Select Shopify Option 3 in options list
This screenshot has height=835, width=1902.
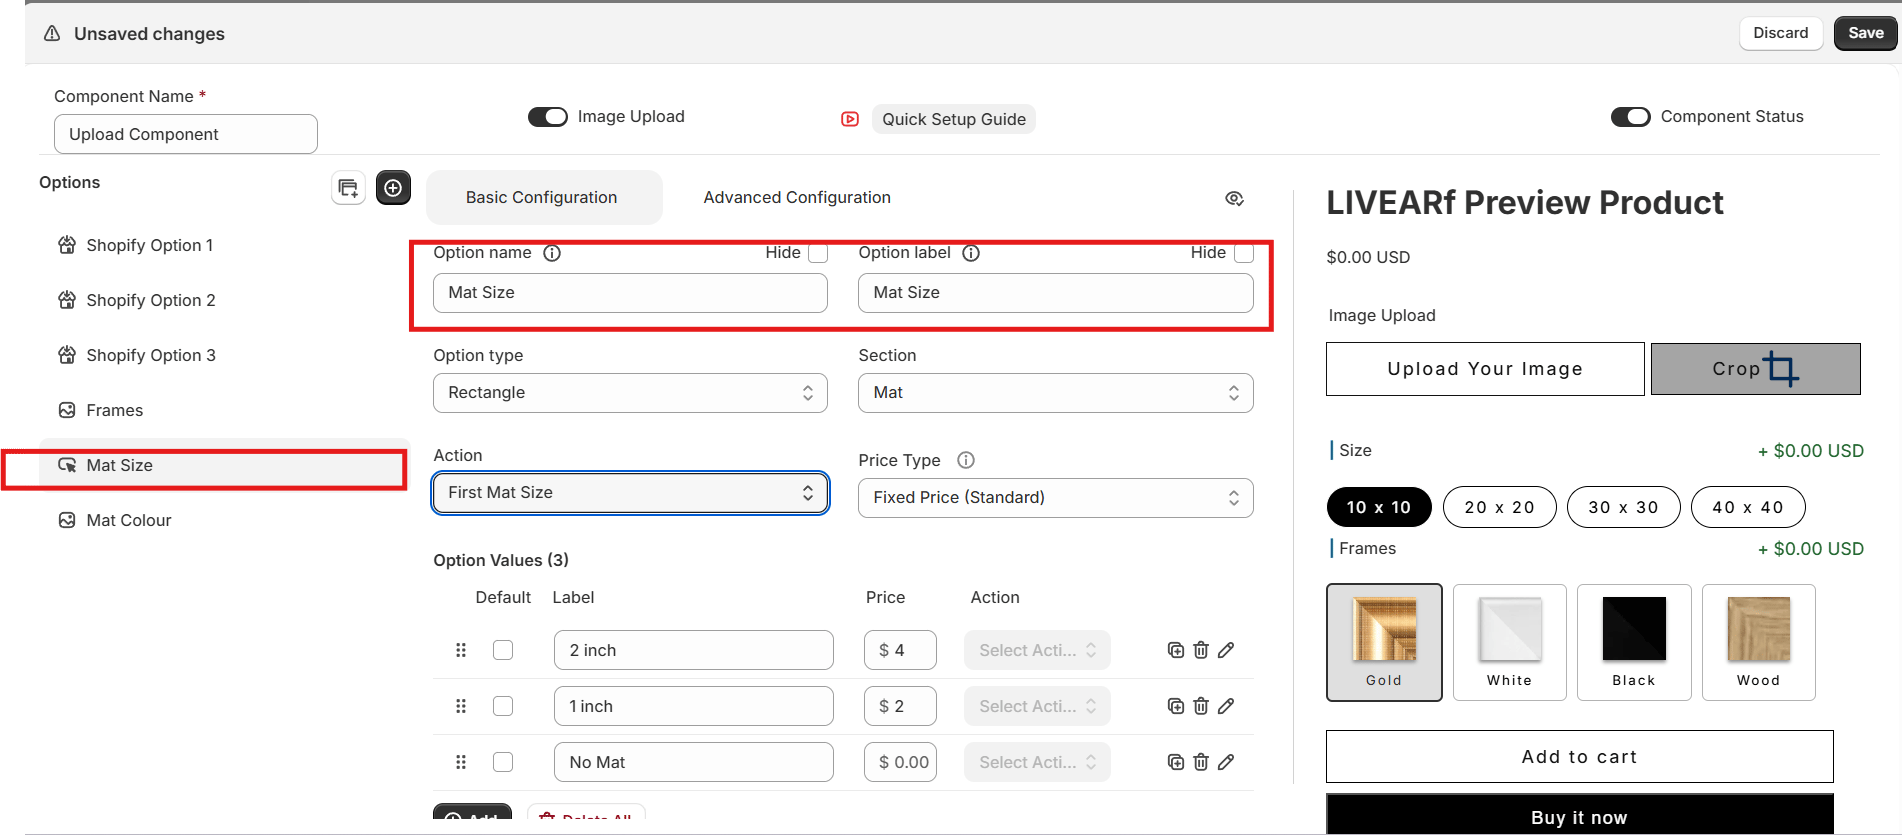pyautogui.click(x=224, y=355)
